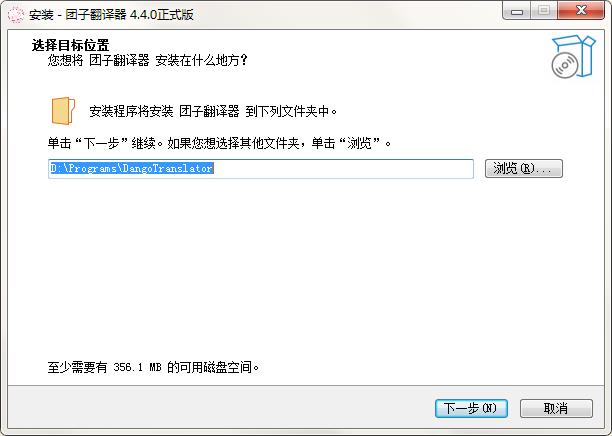The image size is (612, 436).
Task: Click the orange folder icon
Action: (63, 111)
